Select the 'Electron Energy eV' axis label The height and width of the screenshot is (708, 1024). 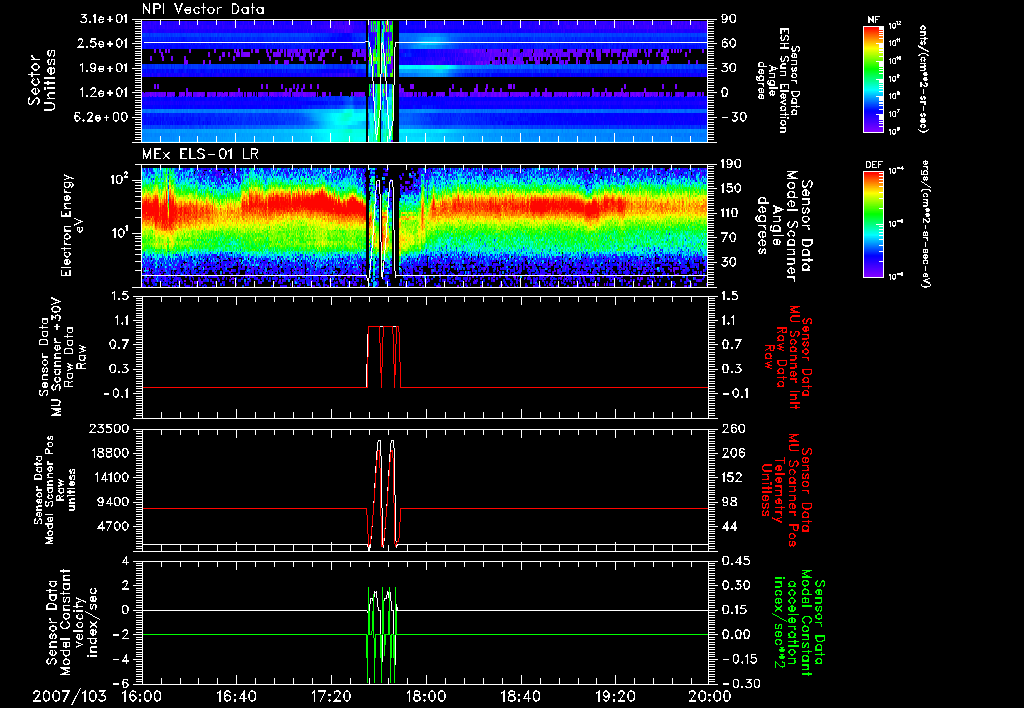pyautogui.click(x=73, y=225)
